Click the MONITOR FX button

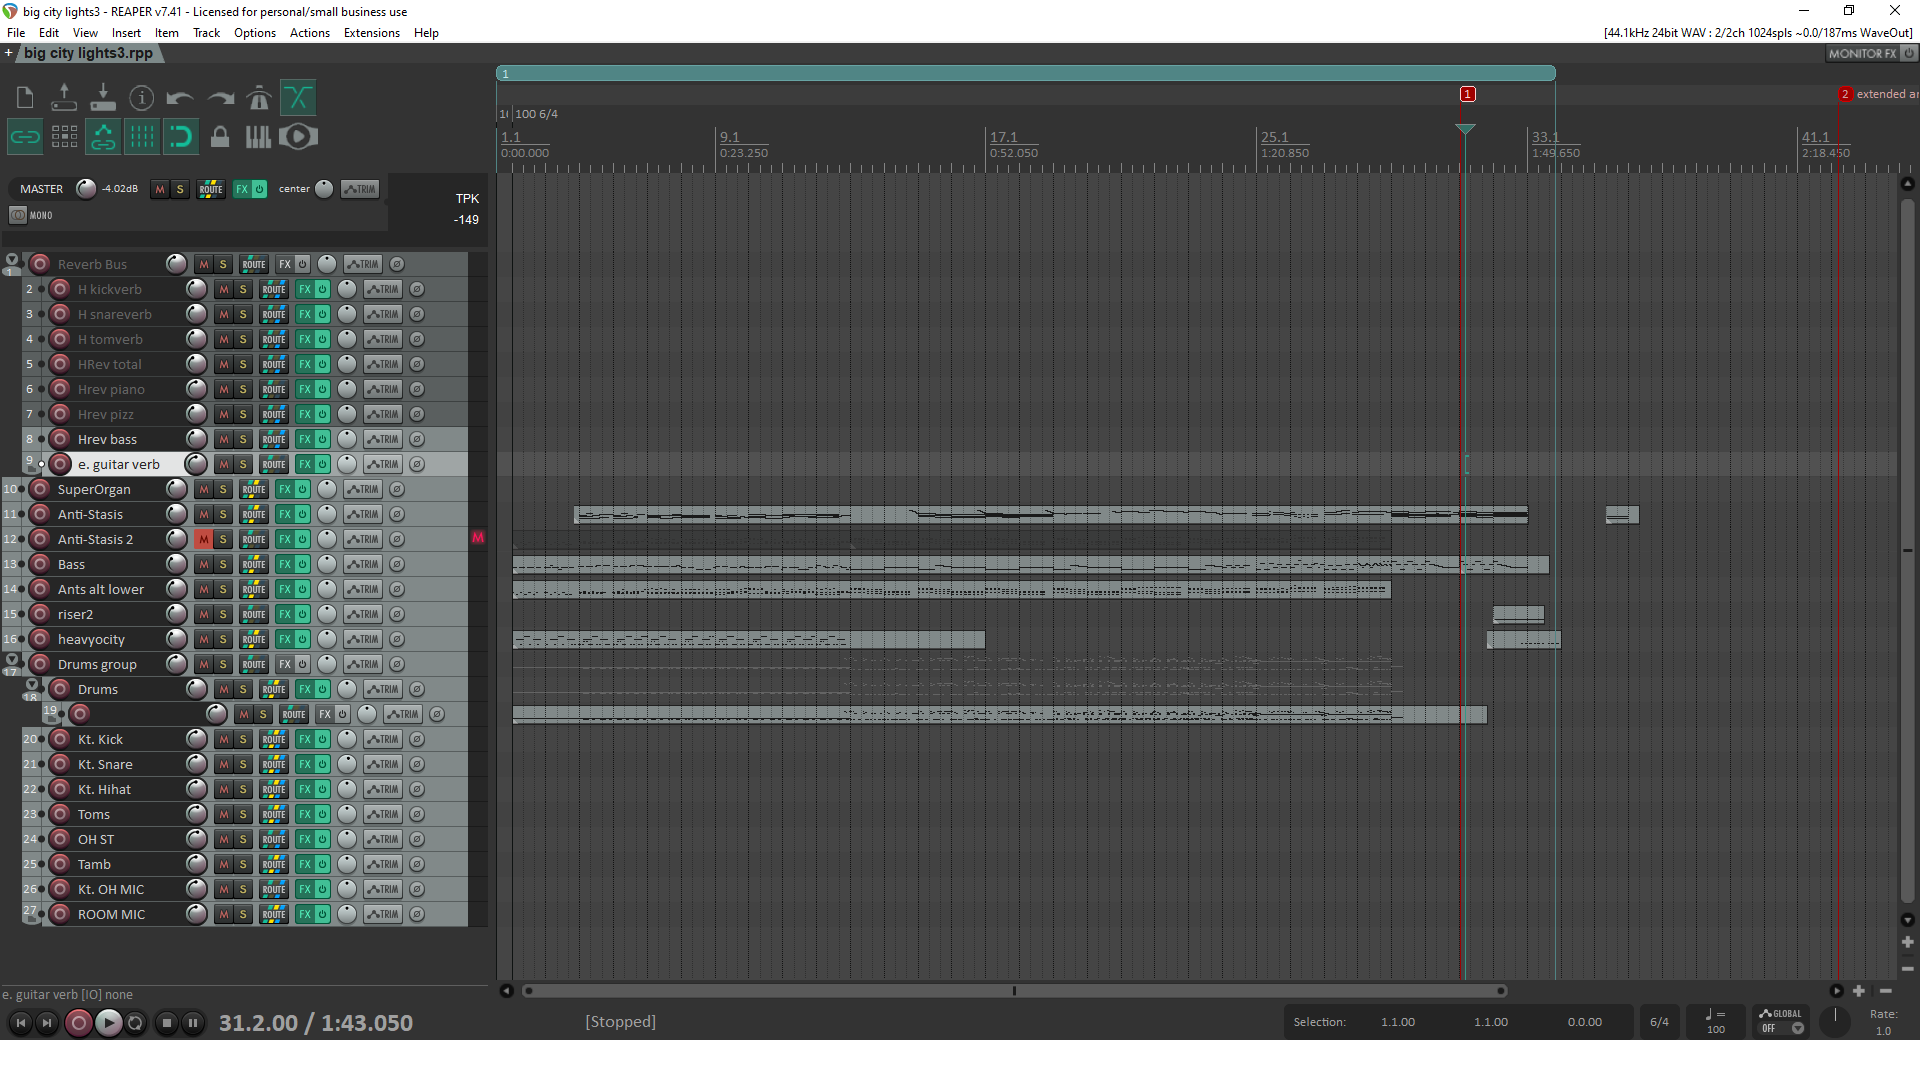pyautogui.click(x=1862, y=54)
